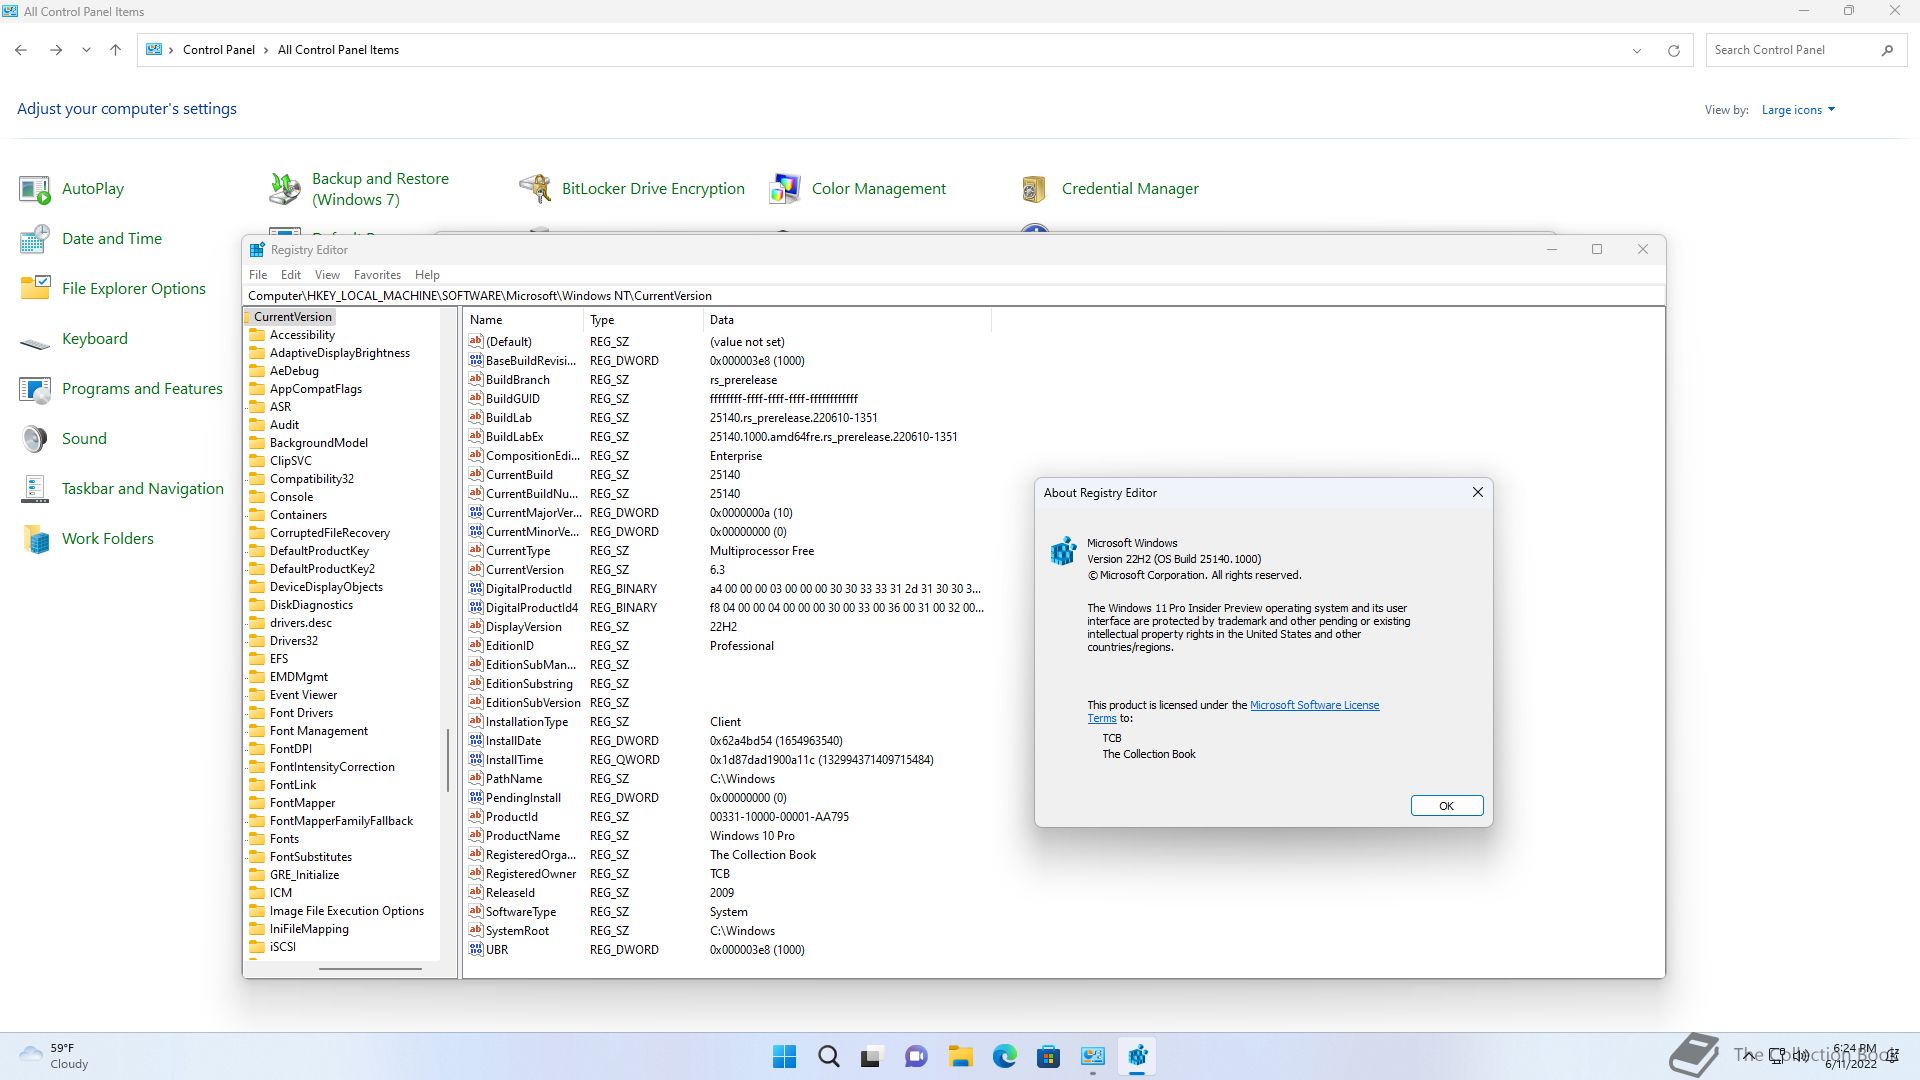
Task: Click the Registry tree vertical scrollbar
Action: click(x=447, y=760)
